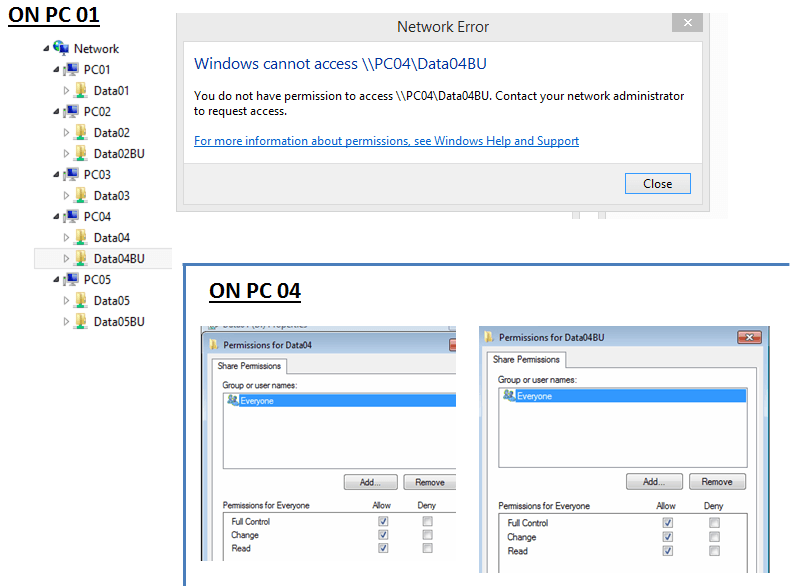
Task: Expand the Data04BU folder node
Action: (66, 258)
